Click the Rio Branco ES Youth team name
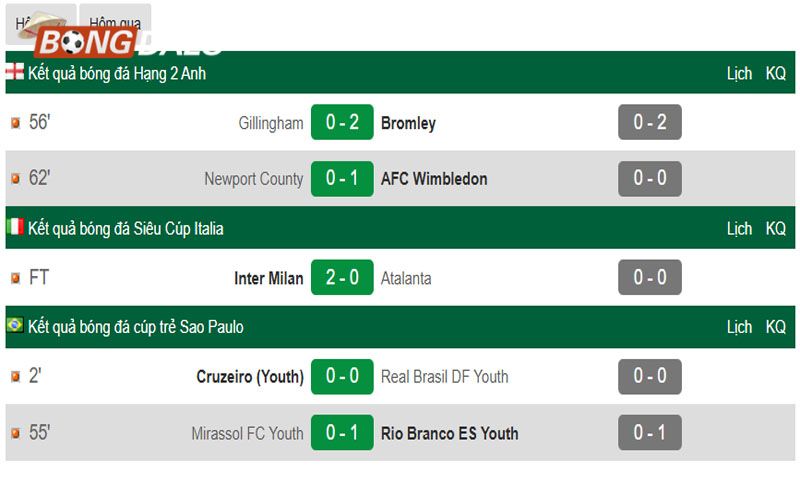The height and width of the screenshot is (500, 800). (x=449, y=433)
